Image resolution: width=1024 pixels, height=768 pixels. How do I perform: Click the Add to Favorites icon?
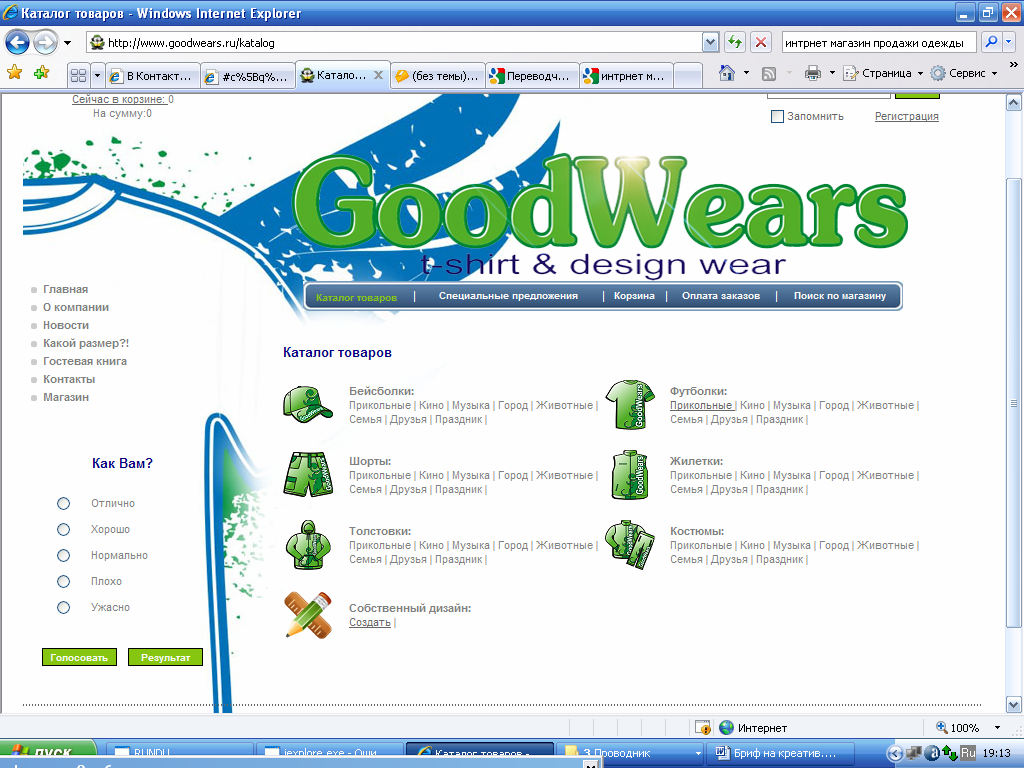[42, 73]
